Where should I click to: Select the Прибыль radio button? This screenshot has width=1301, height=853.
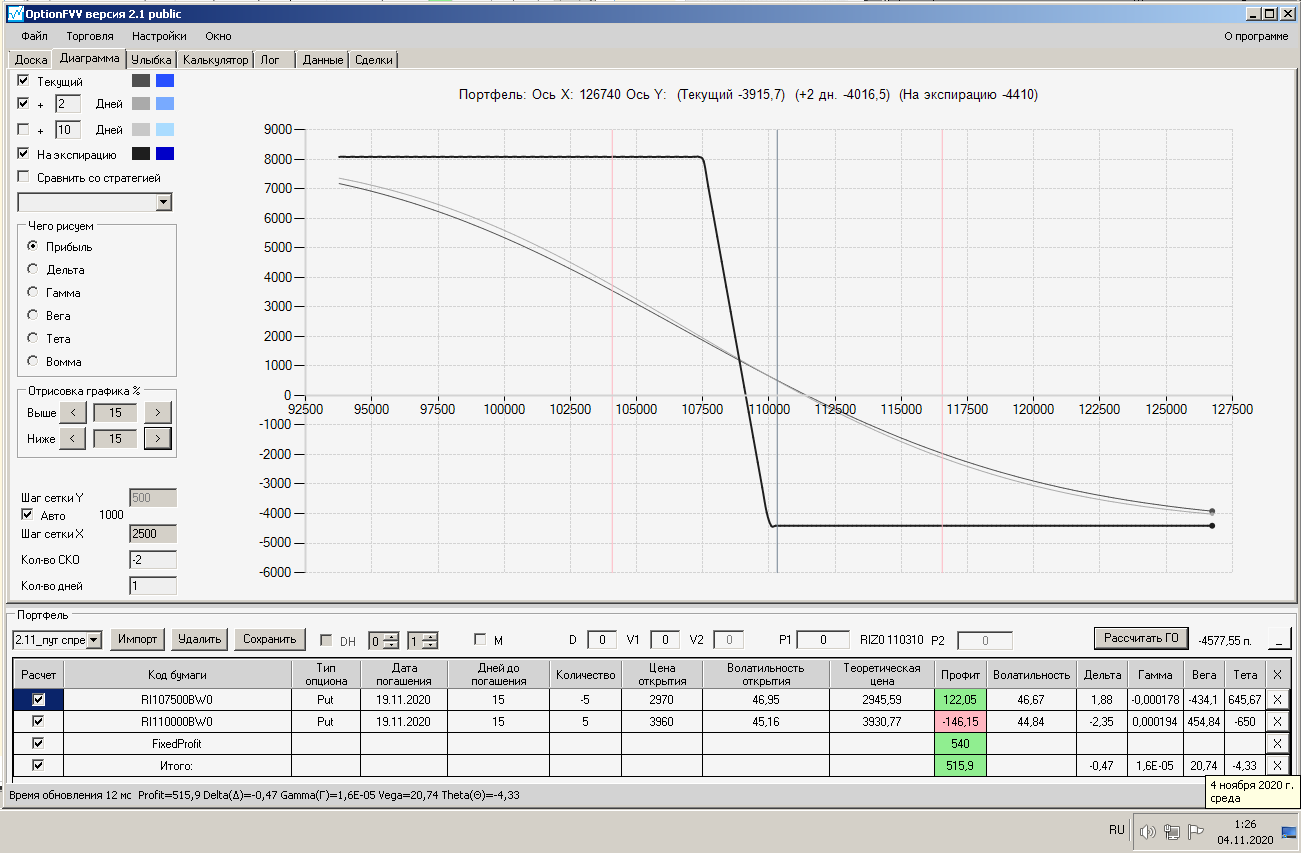33,246
